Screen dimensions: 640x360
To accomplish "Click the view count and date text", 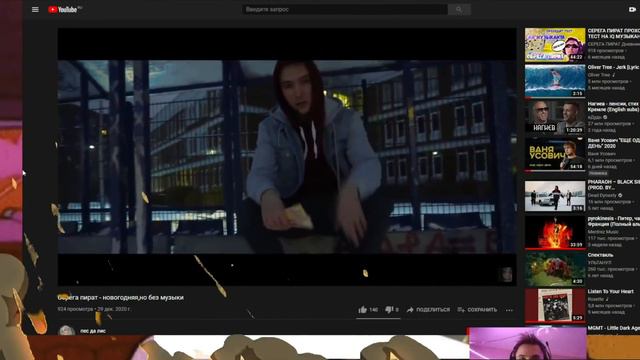I will pos(94,309).
